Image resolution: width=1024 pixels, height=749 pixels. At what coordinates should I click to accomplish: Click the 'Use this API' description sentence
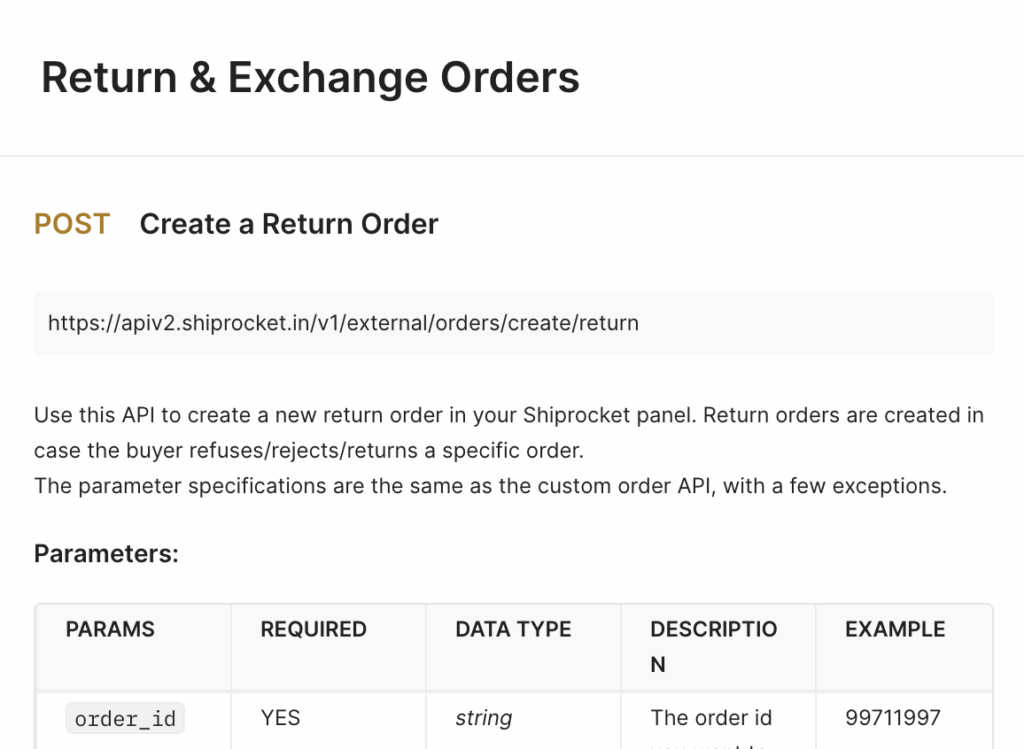tap(300, 415)
